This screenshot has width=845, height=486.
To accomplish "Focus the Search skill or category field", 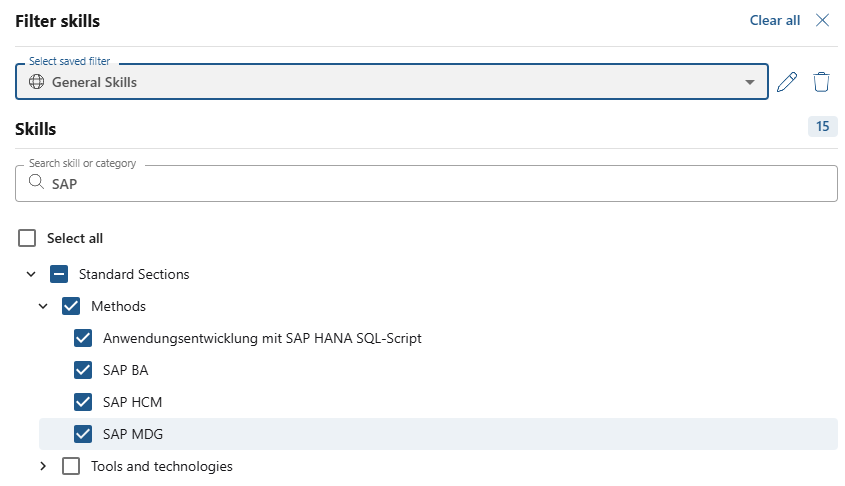I will pyautogui.click(x=426, y=184).
